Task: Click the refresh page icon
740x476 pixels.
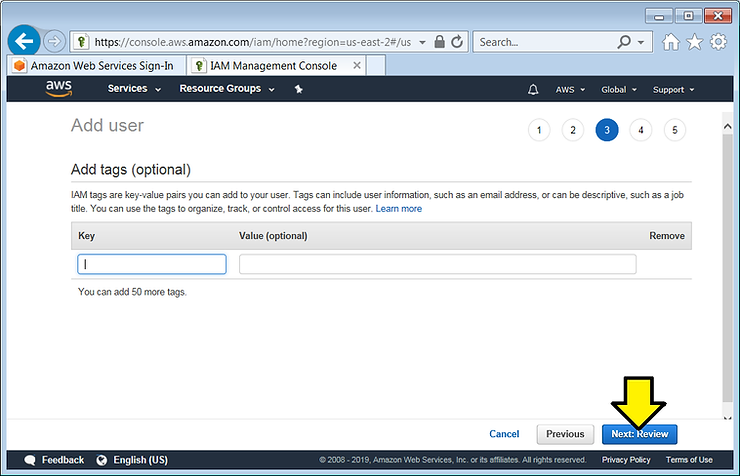Action: (x=457, y=42)
